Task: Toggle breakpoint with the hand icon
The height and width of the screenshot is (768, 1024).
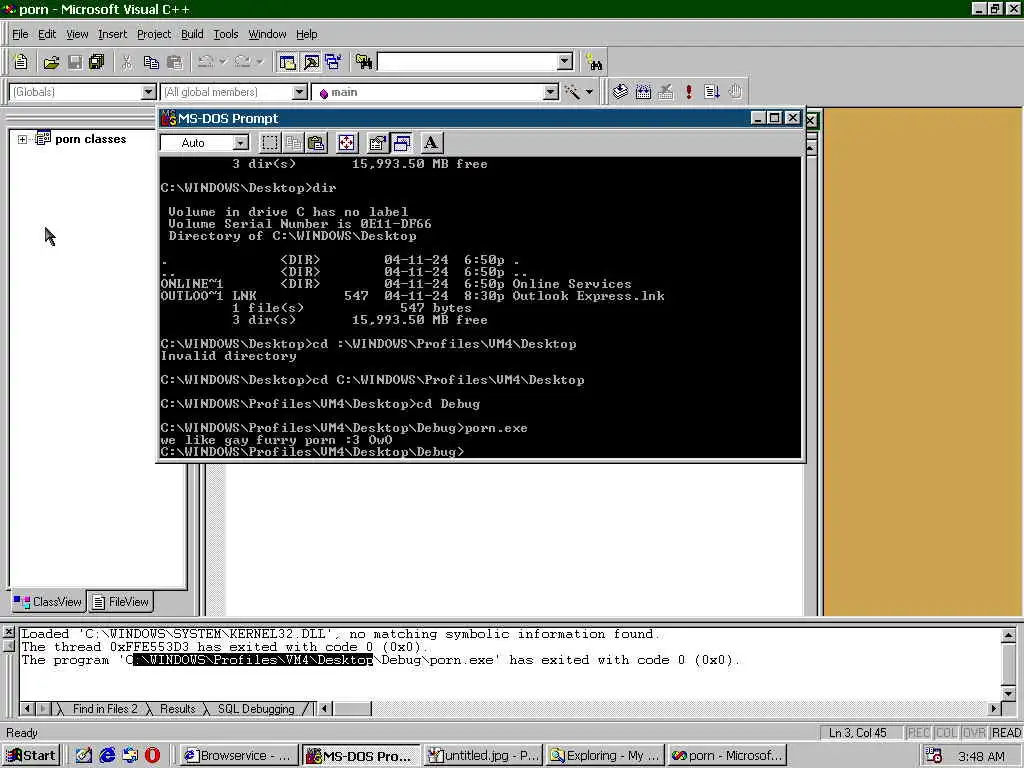Action: [735, 92]
